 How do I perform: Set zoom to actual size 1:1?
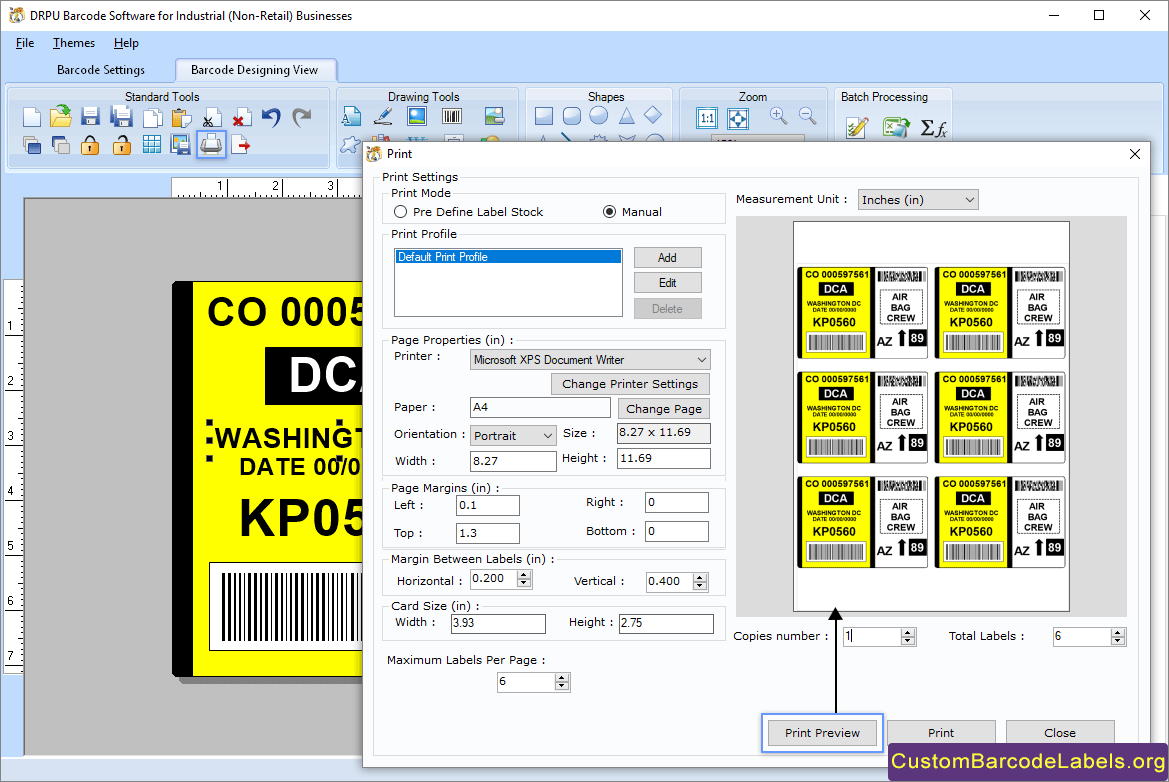[707, 118]
